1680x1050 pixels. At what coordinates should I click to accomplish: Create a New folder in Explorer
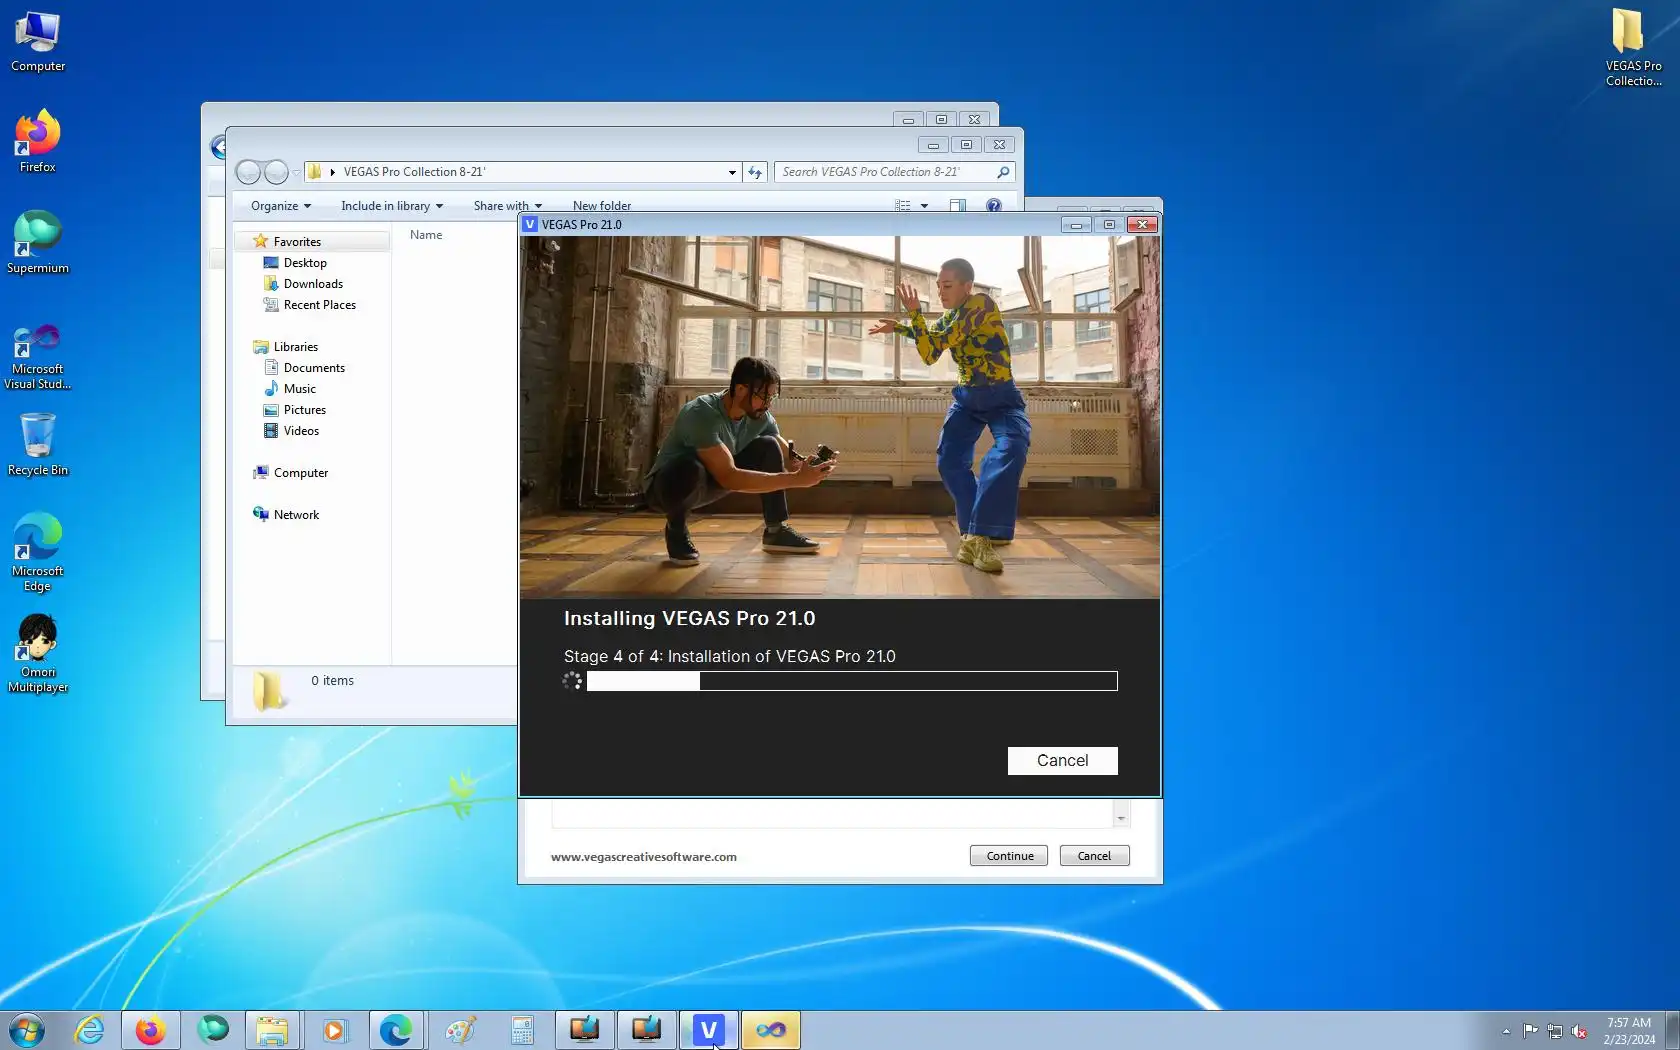[x=602, y=206]
